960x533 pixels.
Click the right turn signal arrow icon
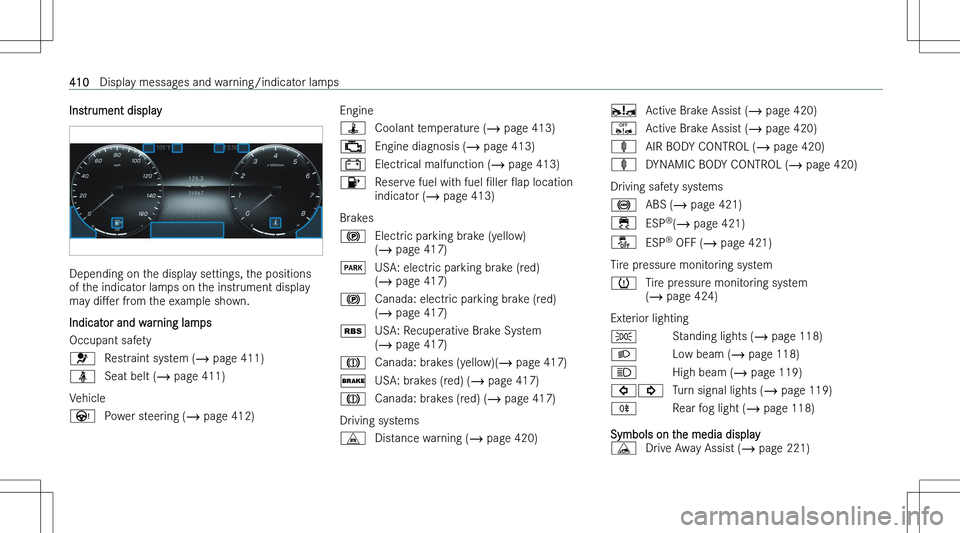coord(651,390)
